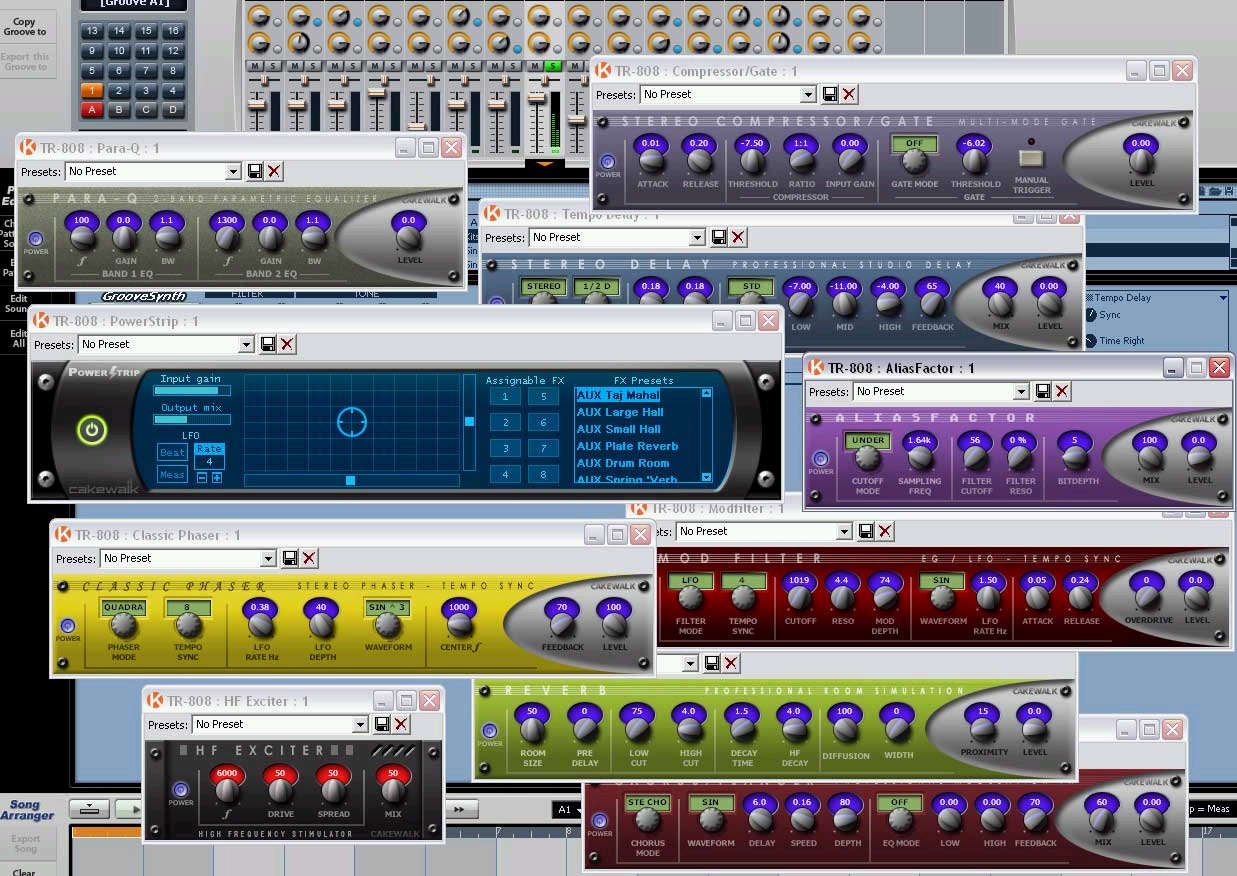This screenshot has height=876, width=1237.
Task: Click Assignable FX button 5 in PowerStrip
Action: click(543, 397)
